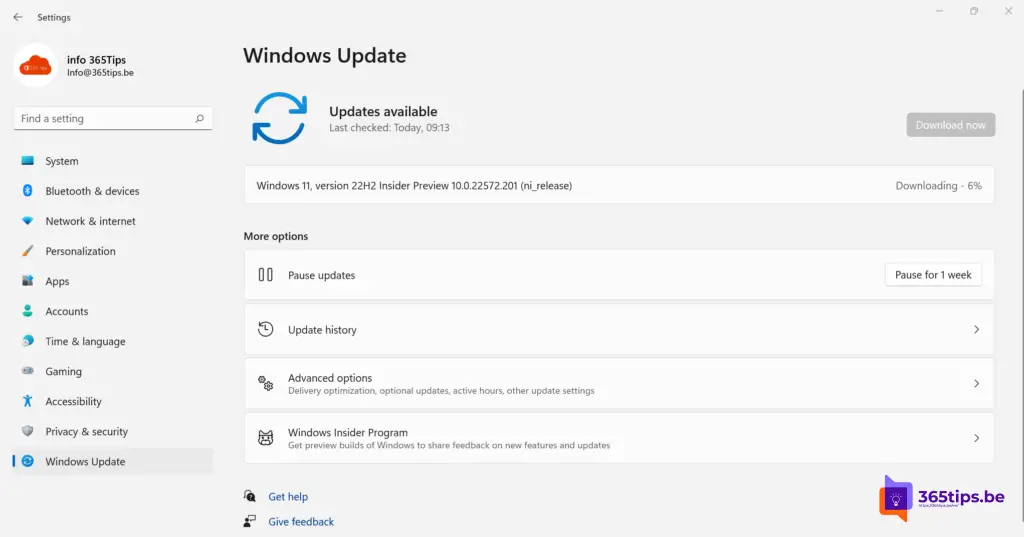1024x537 pixels.
Task: Click the Time & language globe icon
Action: (27, 341)
